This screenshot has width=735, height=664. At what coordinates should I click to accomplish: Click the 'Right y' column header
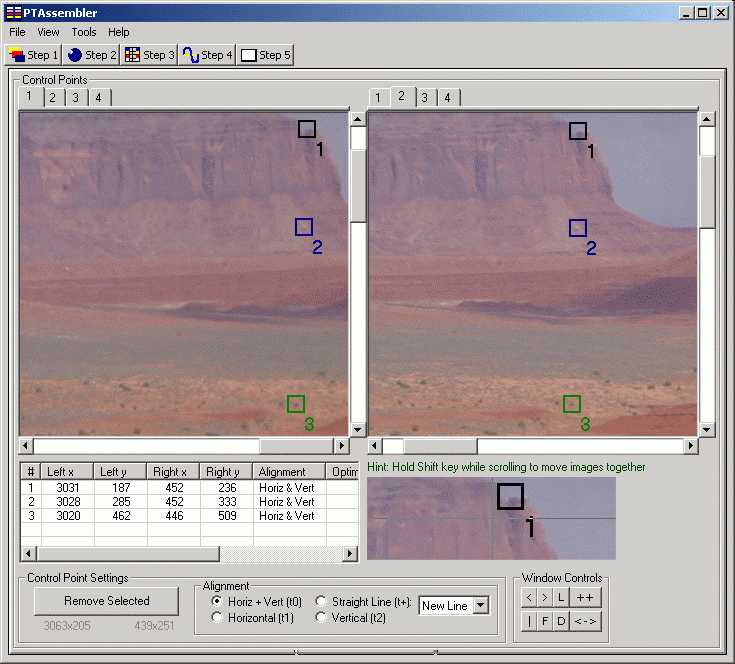click(x=226, y=471)
